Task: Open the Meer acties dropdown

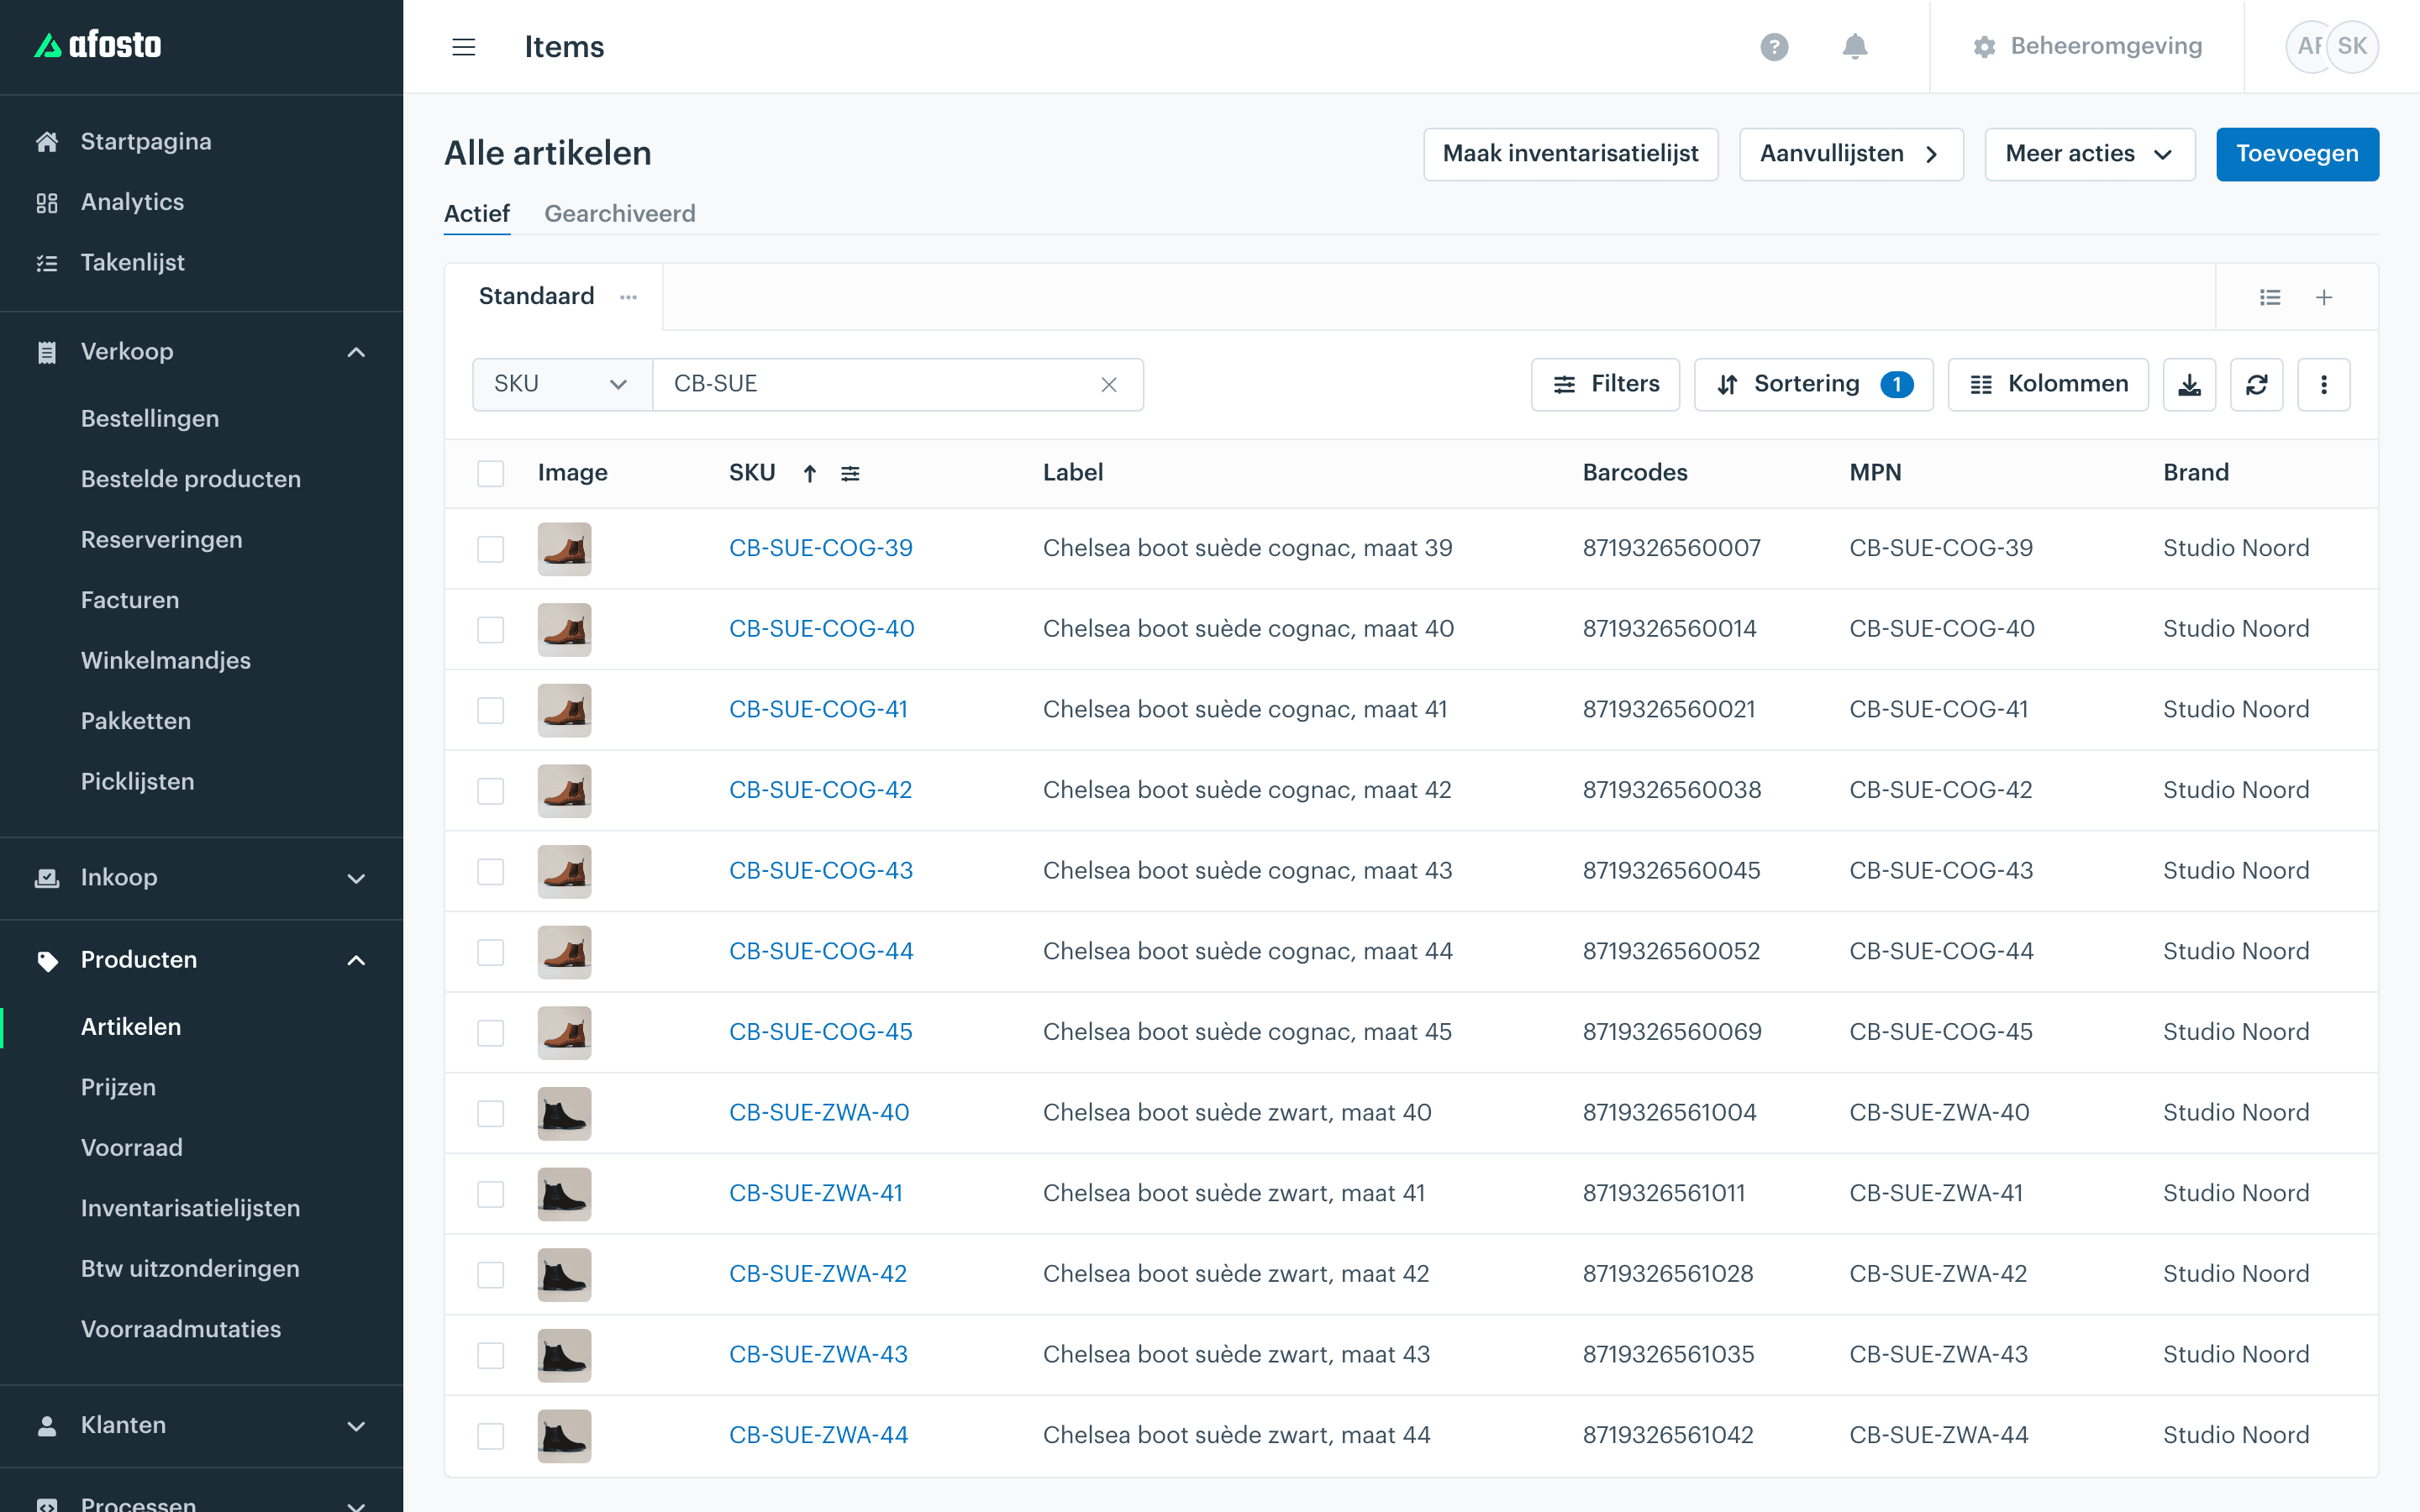Action: tap(2089, 154)
